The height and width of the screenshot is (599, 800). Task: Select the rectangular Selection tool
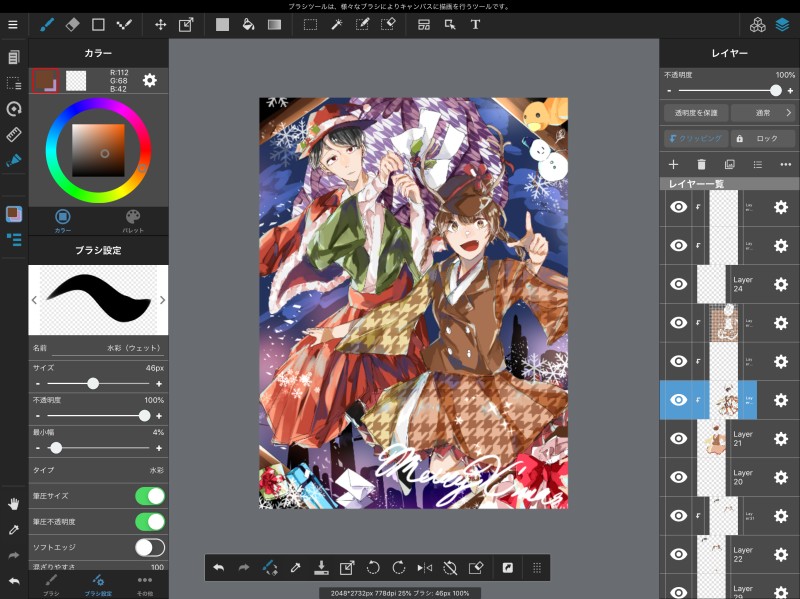pos(310,24)
